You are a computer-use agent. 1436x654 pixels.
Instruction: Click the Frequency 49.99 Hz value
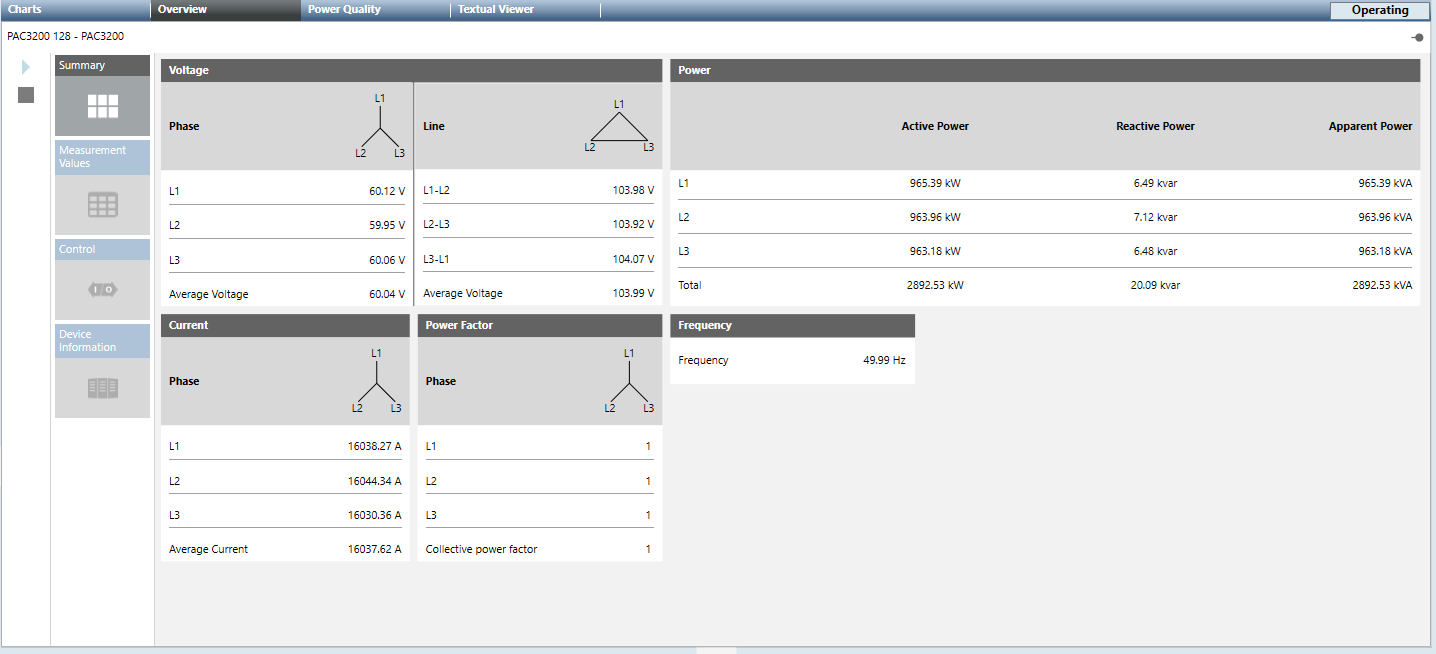tap(884, 360)
